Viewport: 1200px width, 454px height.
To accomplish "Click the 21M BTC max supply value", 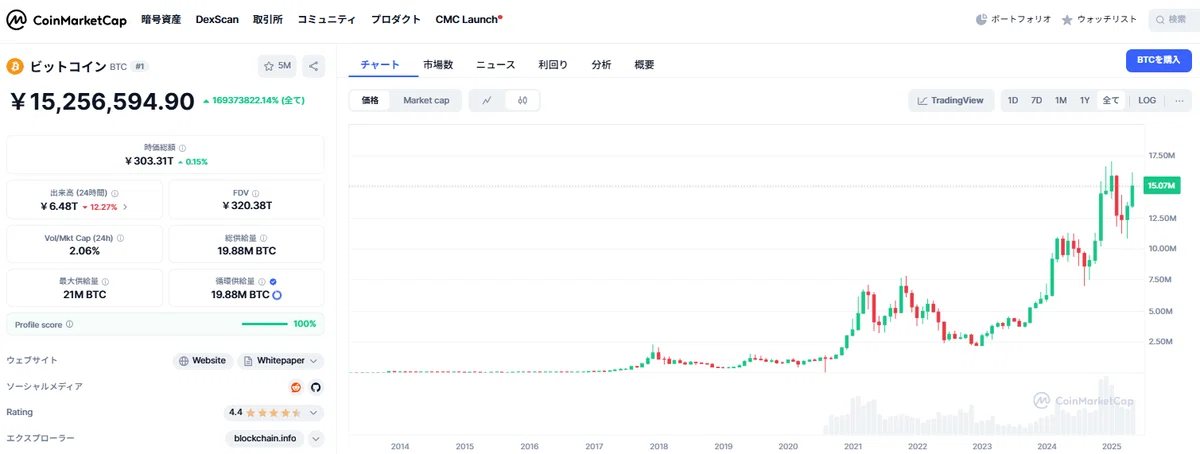I will point(84,295).
